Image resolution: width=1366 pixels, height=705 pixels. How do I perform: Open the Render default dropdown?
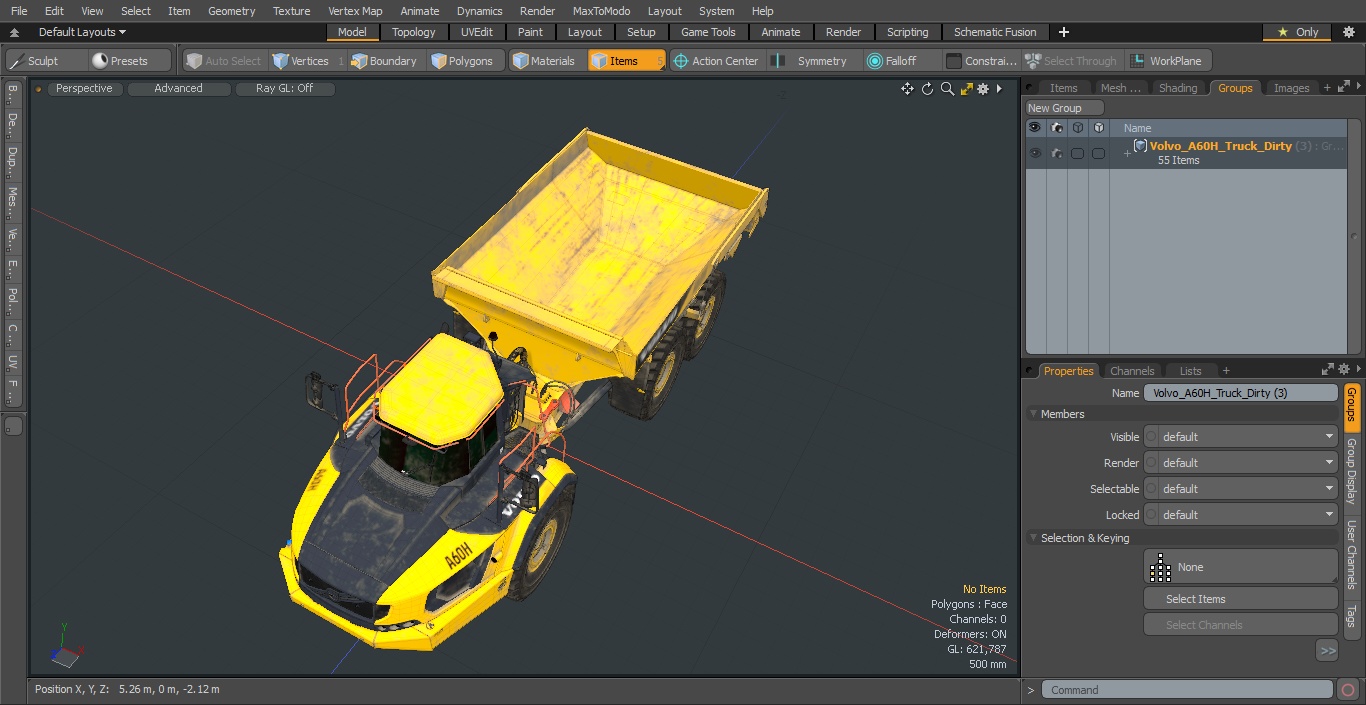1247,463
